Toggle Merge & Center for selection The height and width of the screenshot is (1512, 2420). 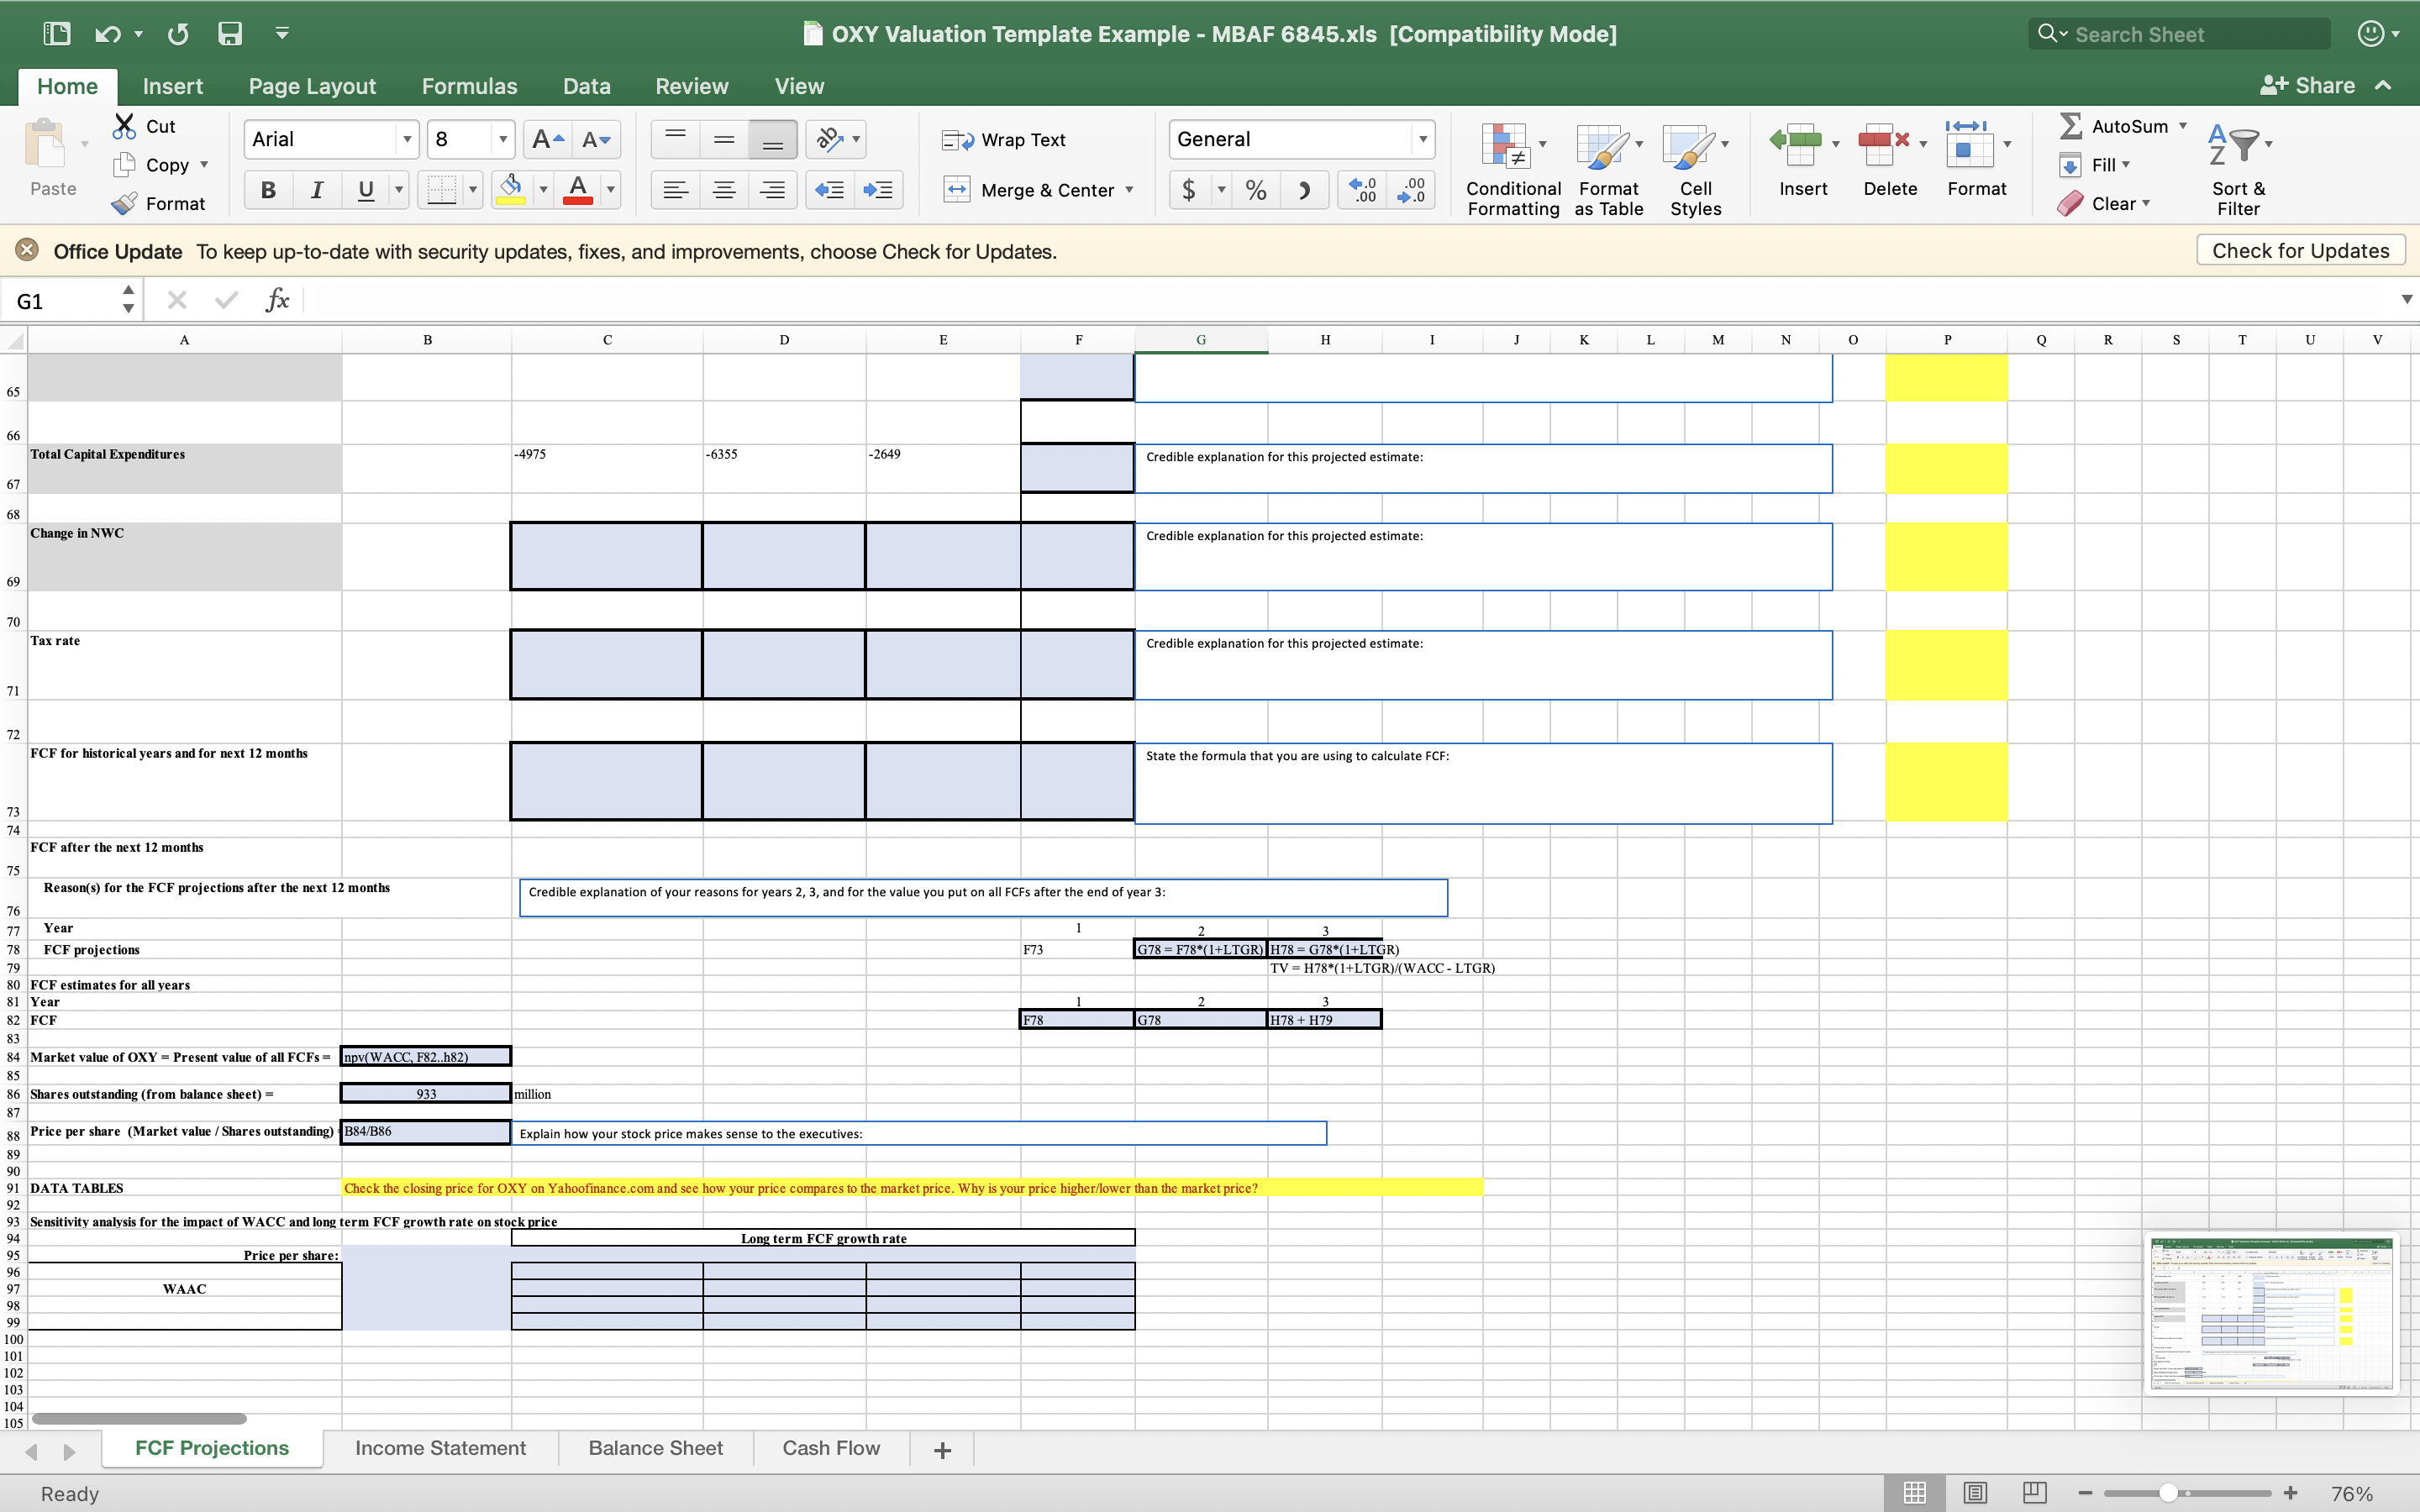pos(1038,189)
